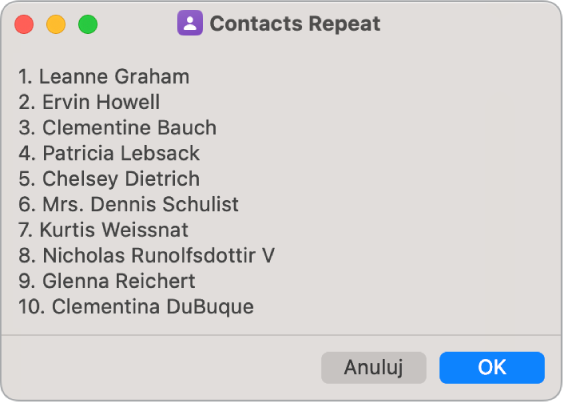
Task: Dismiss dialog using Anuluj button
Action: [374, 367]
